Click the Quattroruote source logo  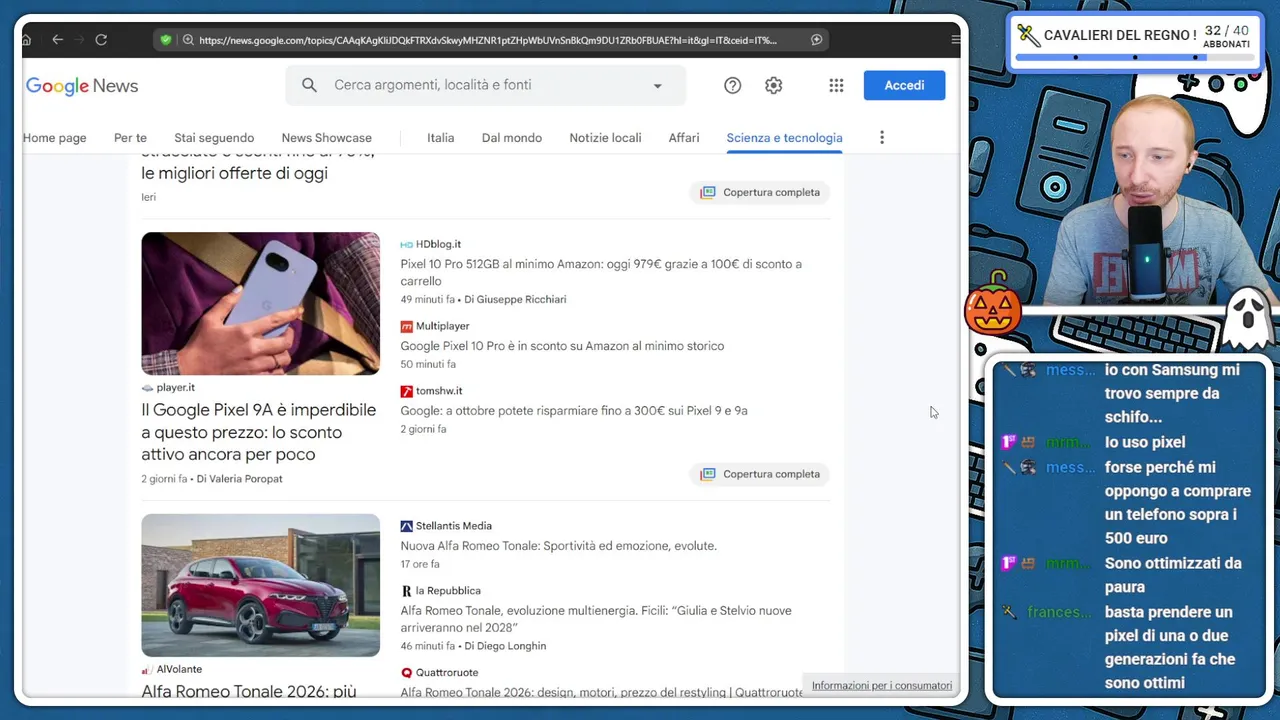(x=406, y=673)
